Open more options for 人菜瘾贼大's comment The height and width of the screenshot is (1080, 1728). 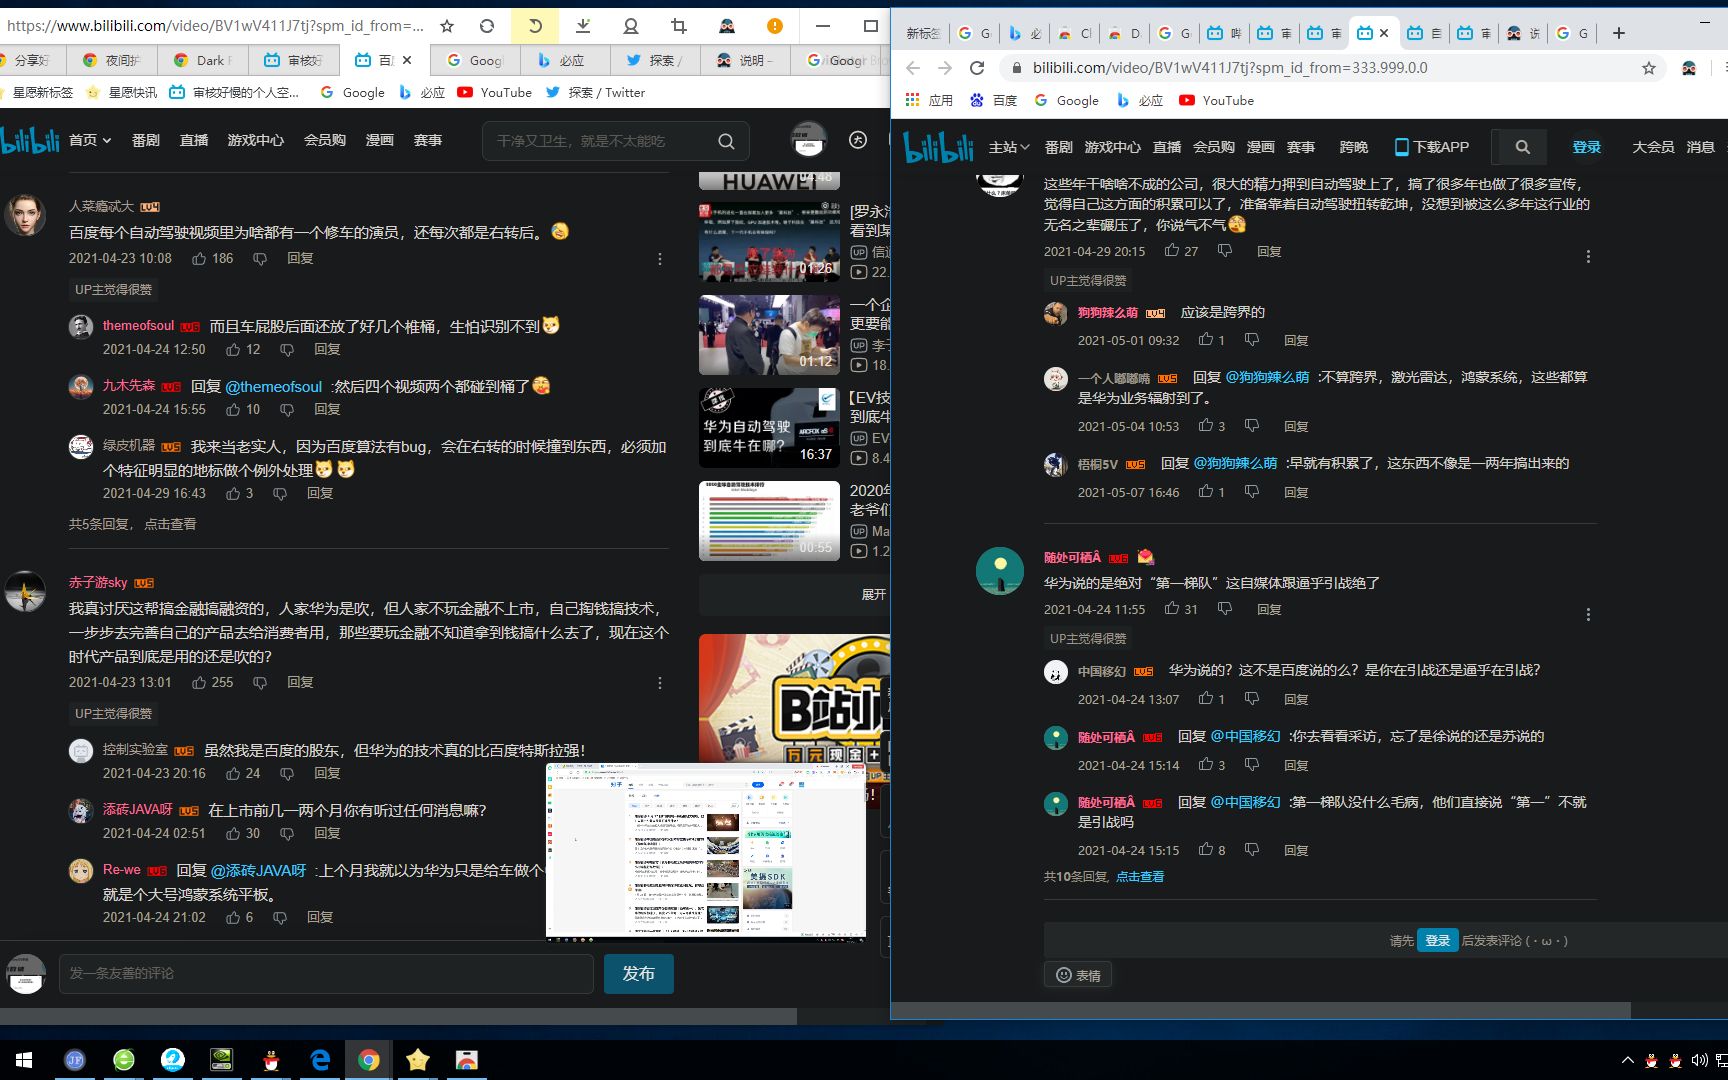click(x=660, y=259)
